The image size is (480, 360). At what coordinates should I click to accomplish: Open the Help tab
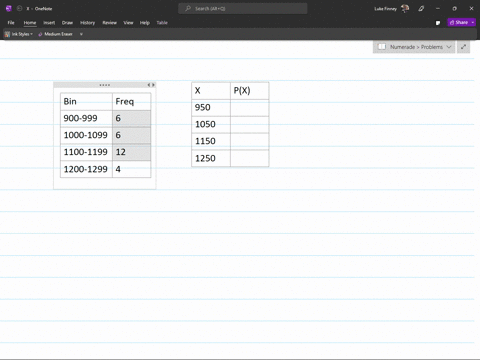point(145,23)
